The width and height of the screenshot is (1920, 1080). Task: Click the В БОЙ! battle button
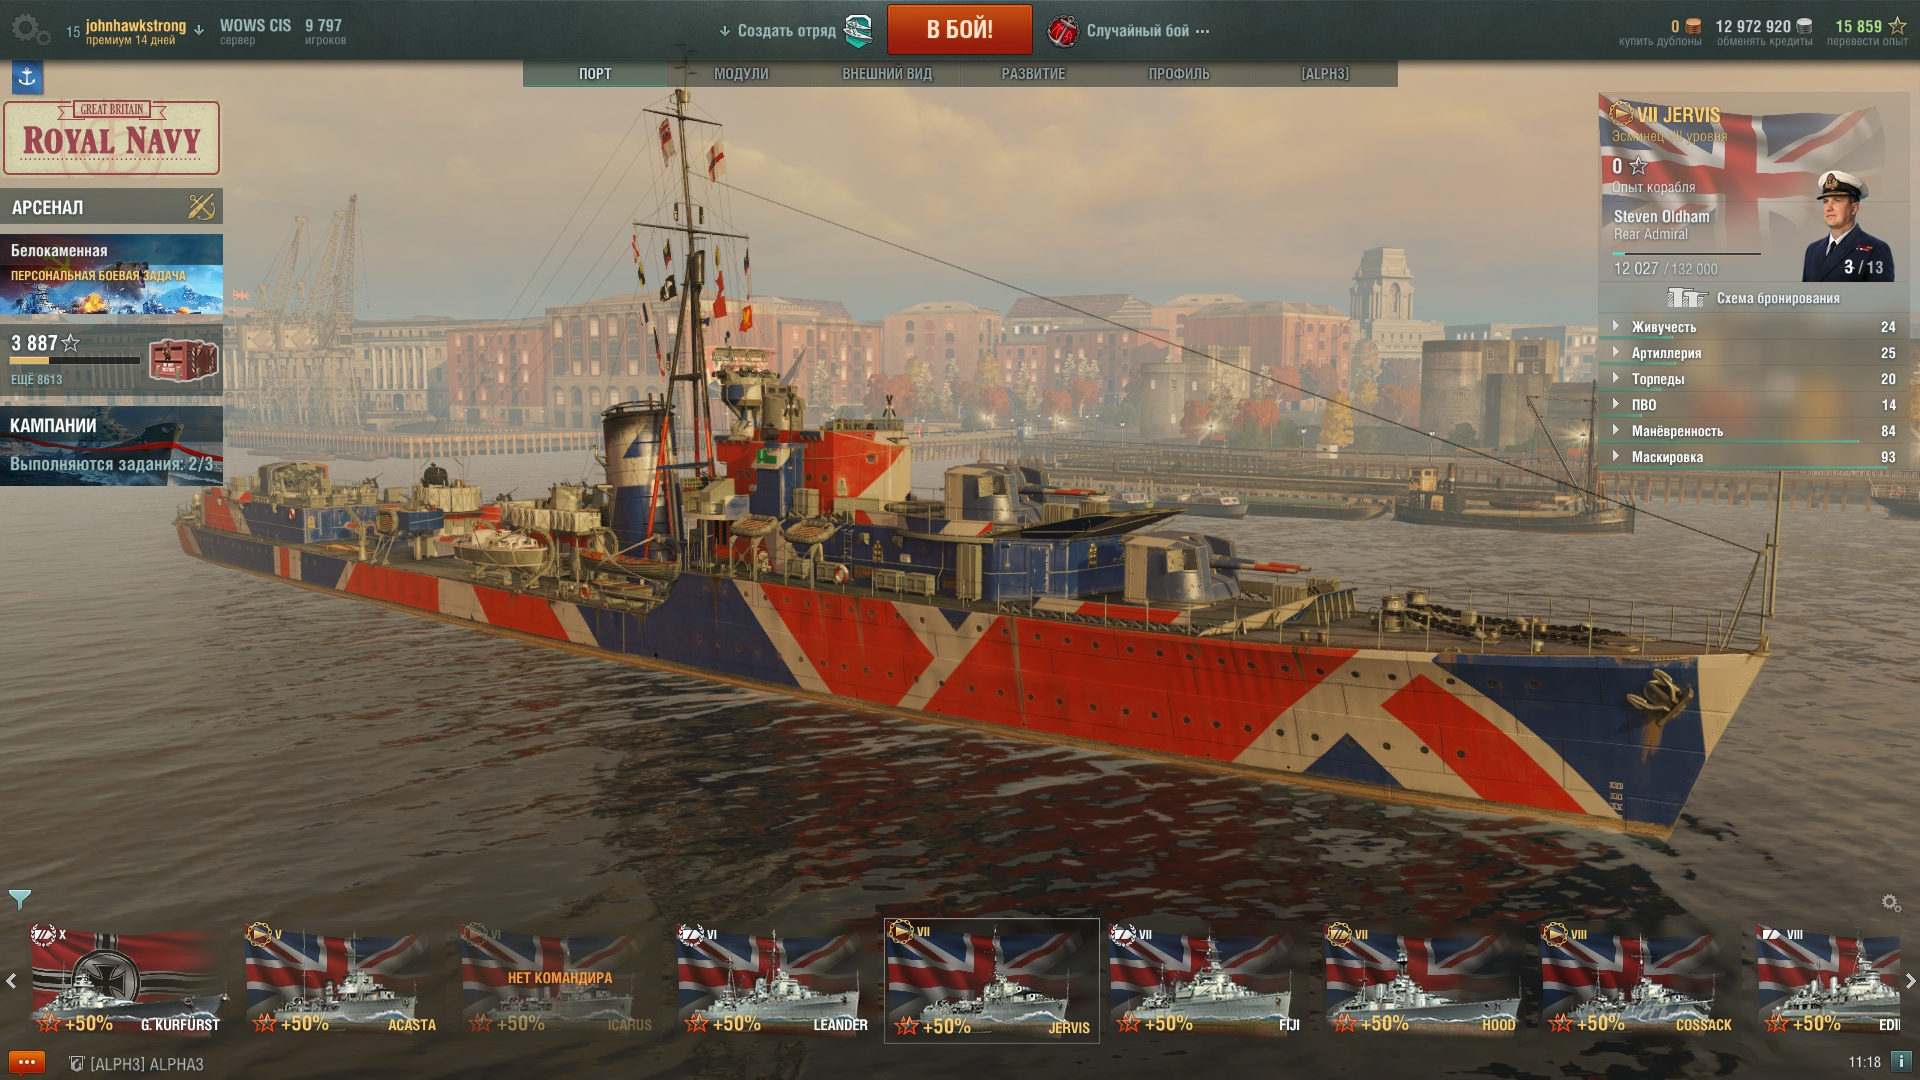(x=959, y=30)
